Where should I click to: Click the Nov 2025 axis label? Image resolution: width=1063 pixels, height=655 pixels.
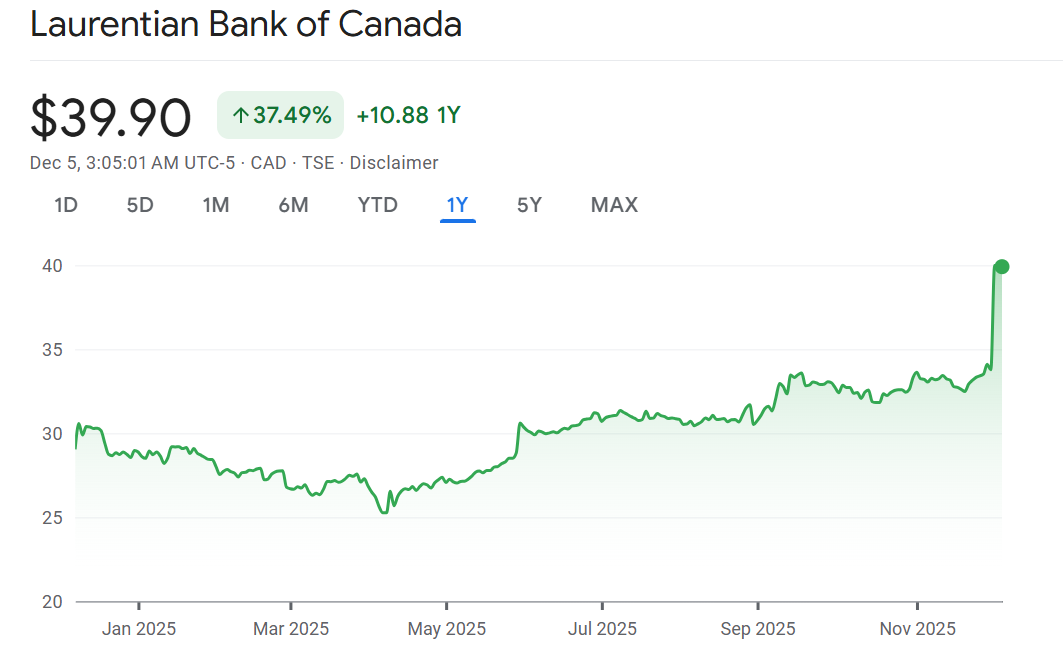click(917, 629)
